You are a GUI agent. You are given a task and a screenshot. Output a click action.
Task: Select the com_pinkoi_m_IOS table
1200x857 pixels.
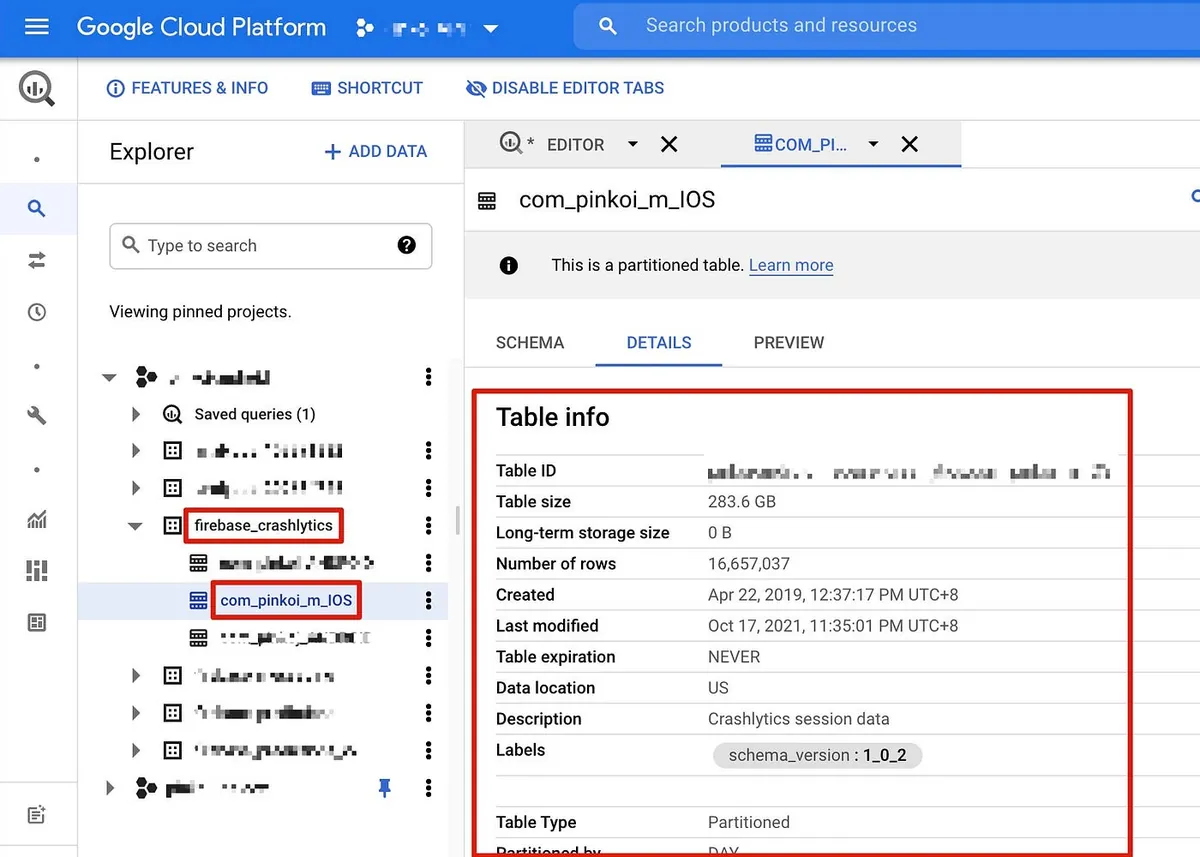point(286,600)
